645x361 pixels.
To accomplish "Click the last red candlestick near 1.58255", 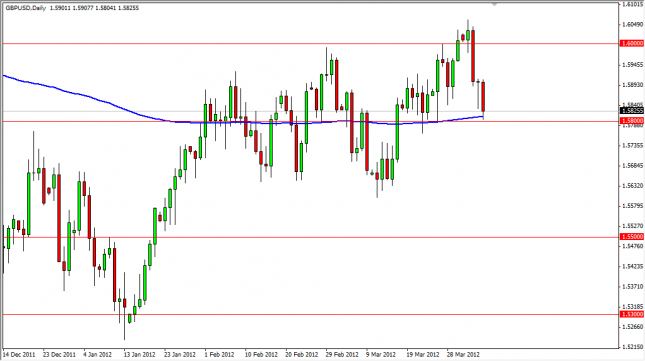I will pos(483,97).
